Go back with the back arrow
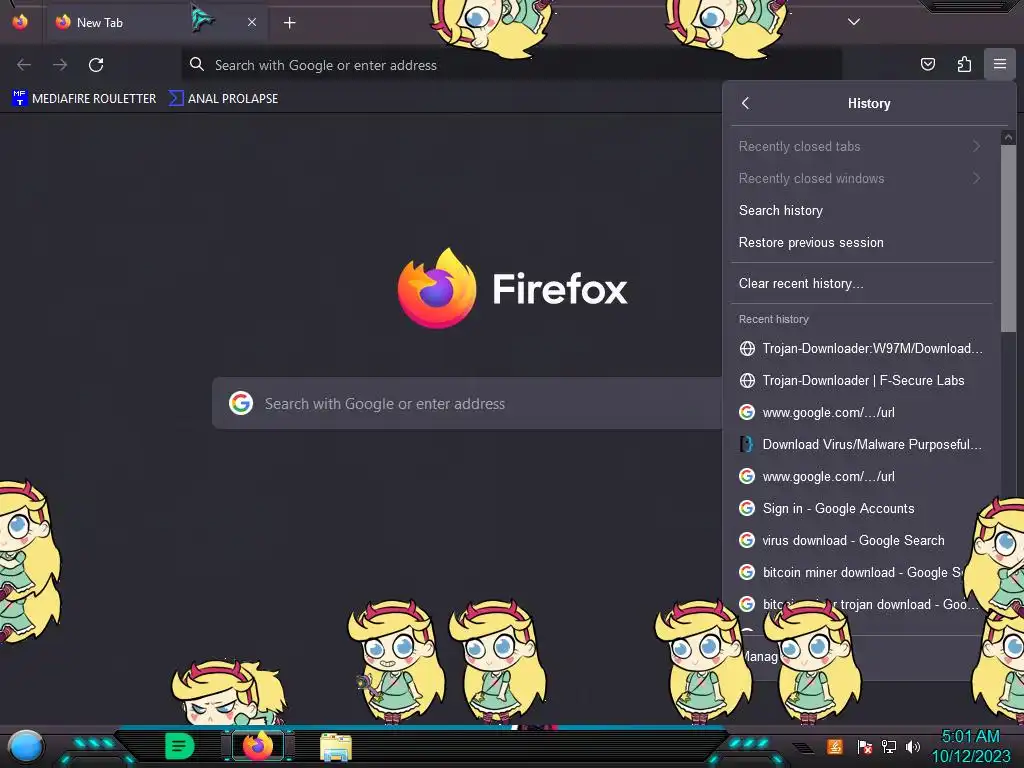This screenshot has width=1024, height=768. [24, 65]
